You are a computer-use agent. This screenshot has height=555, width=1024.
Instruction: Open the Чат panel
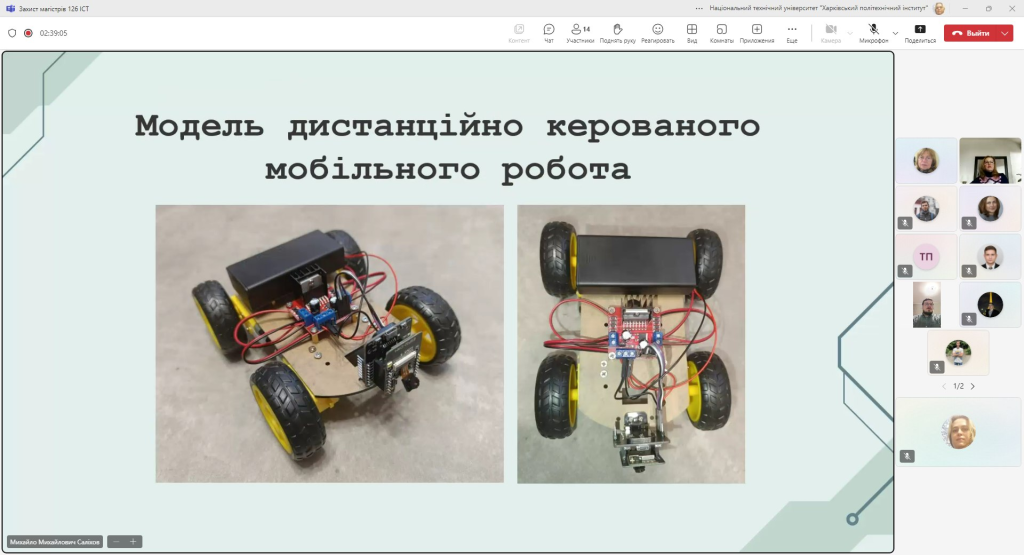pyautogui.click(x=549, y=33)
